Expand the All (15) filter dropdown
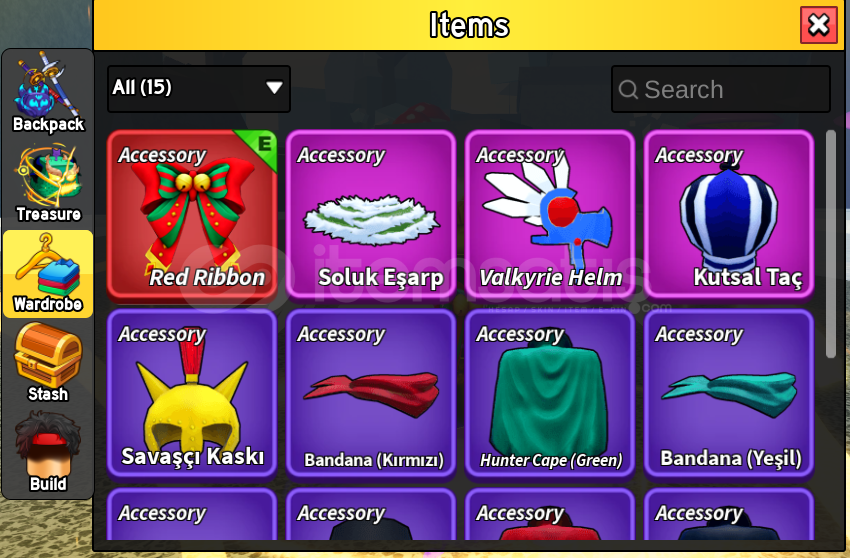 coord(199,88)
